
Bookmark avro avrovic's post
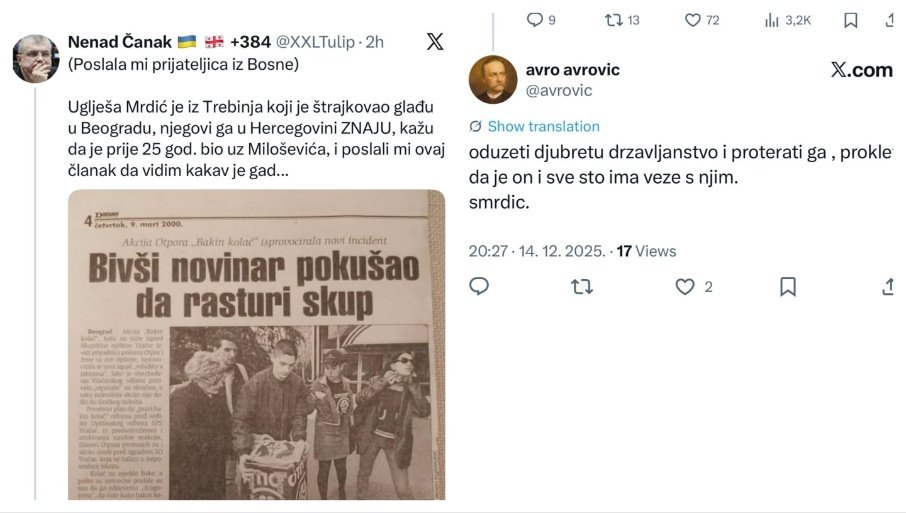[x=788, y=287]
